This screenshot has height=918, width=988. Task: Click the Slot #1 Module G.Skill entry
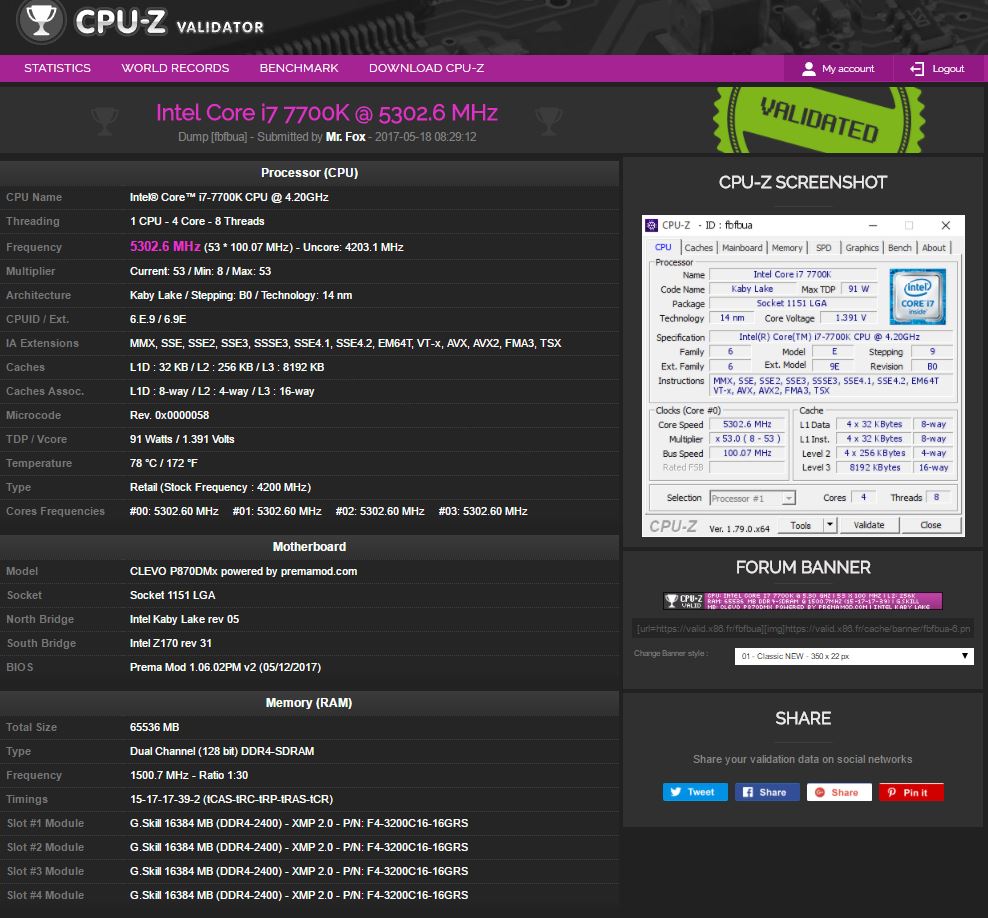coord(299,823)
